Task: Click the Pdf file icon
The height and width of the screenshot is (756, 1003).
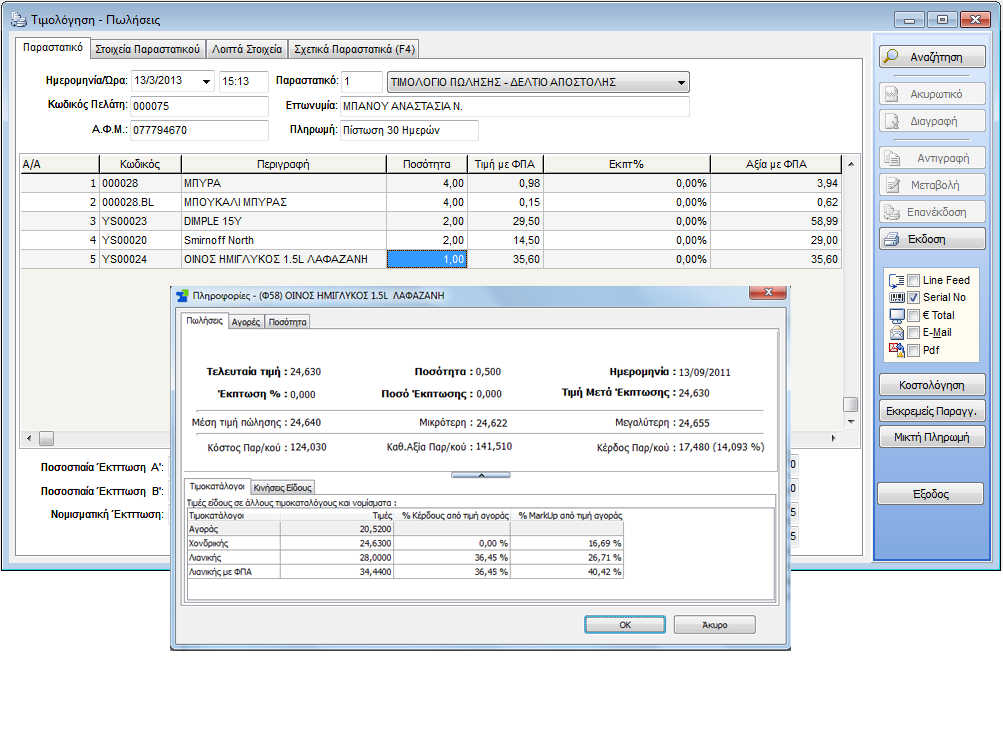Action: coord(896,350)
